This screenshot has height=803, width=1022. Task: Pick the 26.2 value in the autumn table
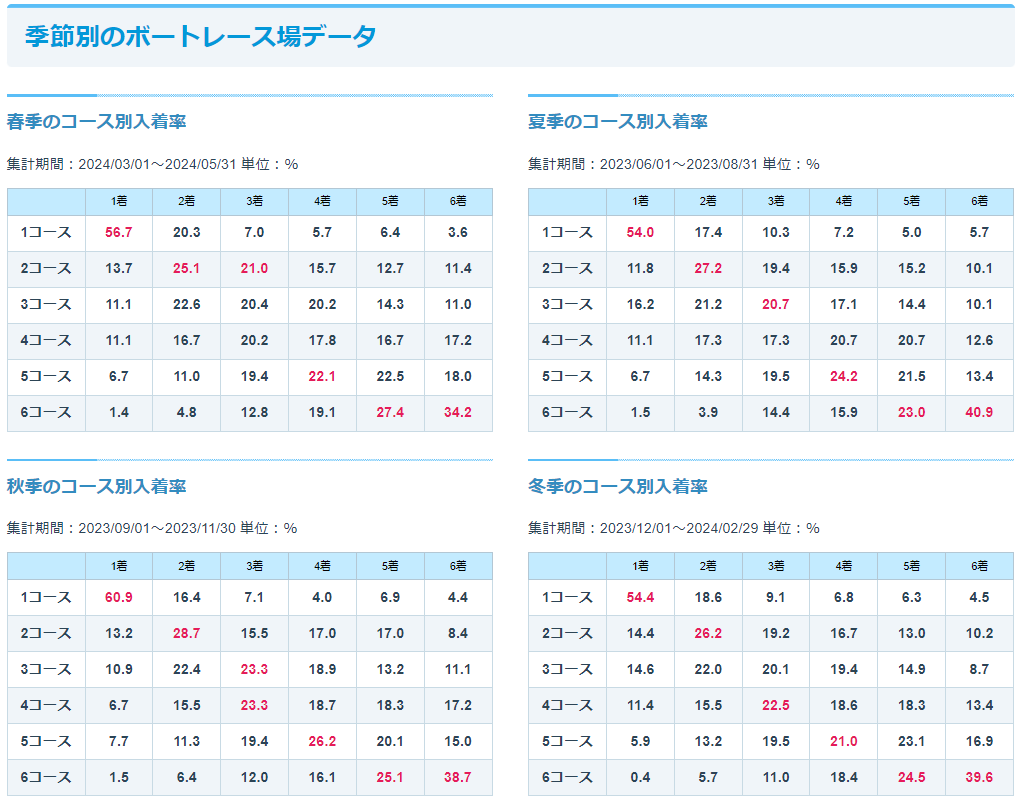tap(322, 741)
